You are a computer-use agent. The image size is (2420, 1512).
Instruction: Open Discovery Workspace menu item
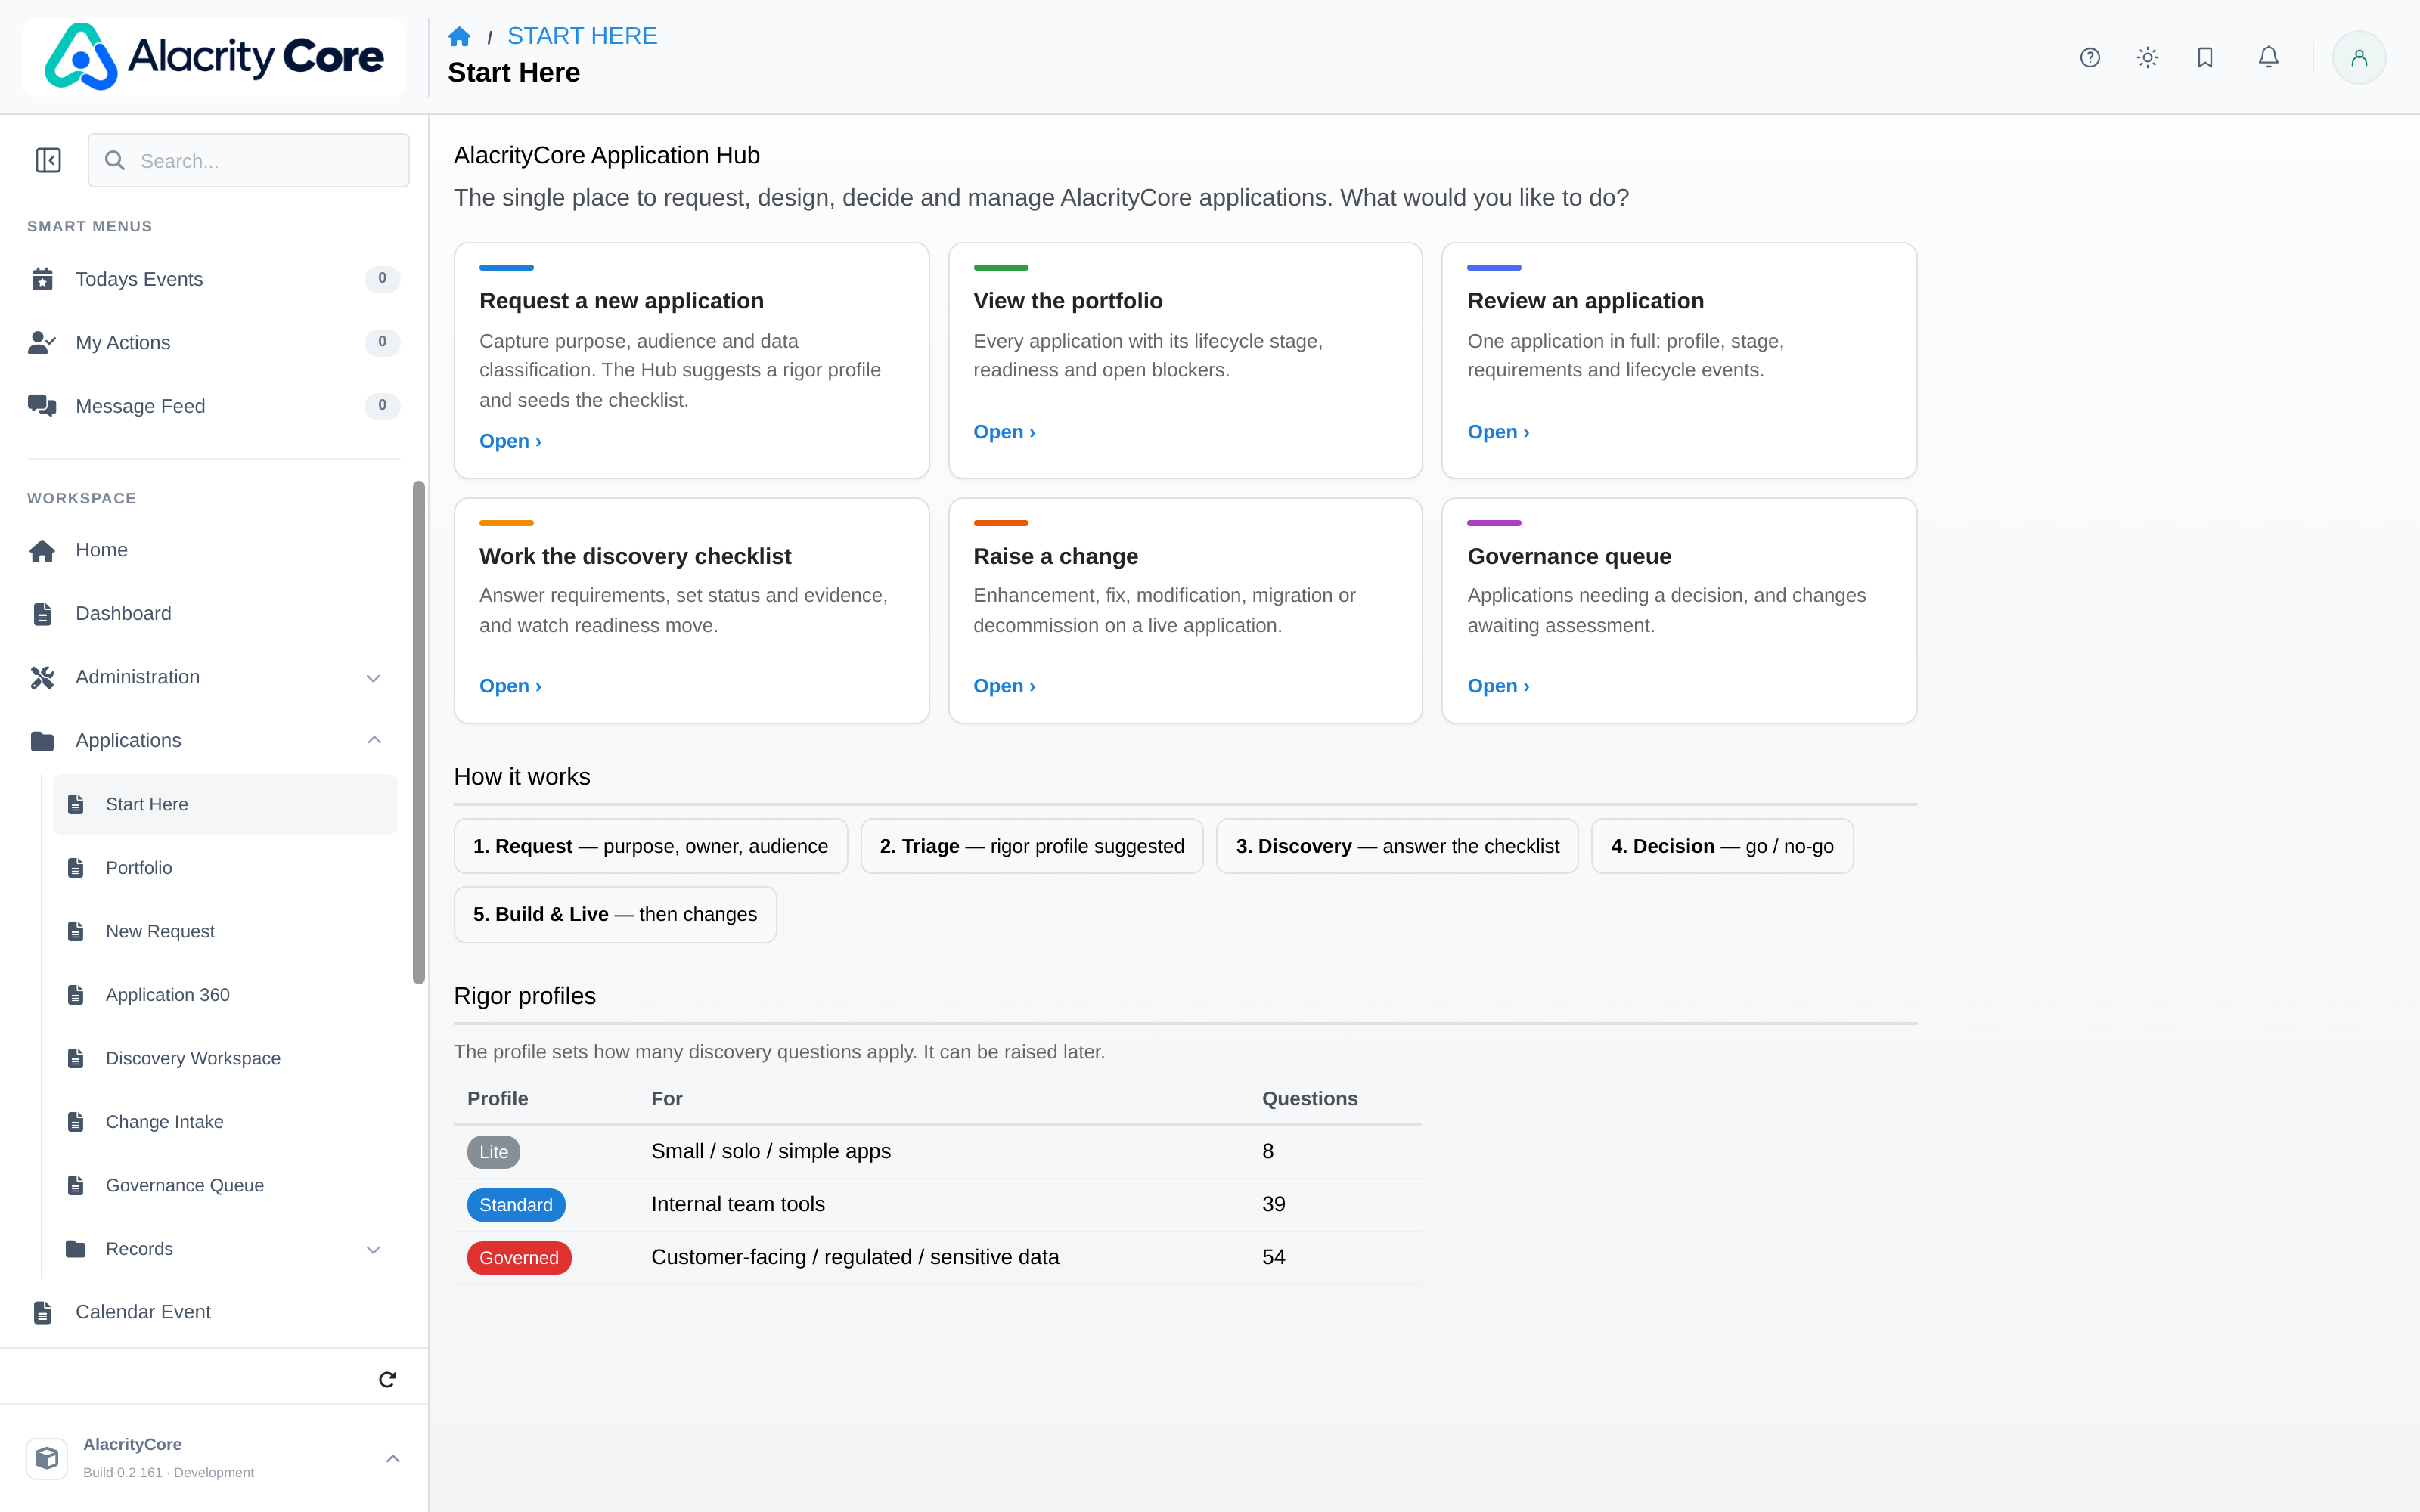click(225, 1058)
